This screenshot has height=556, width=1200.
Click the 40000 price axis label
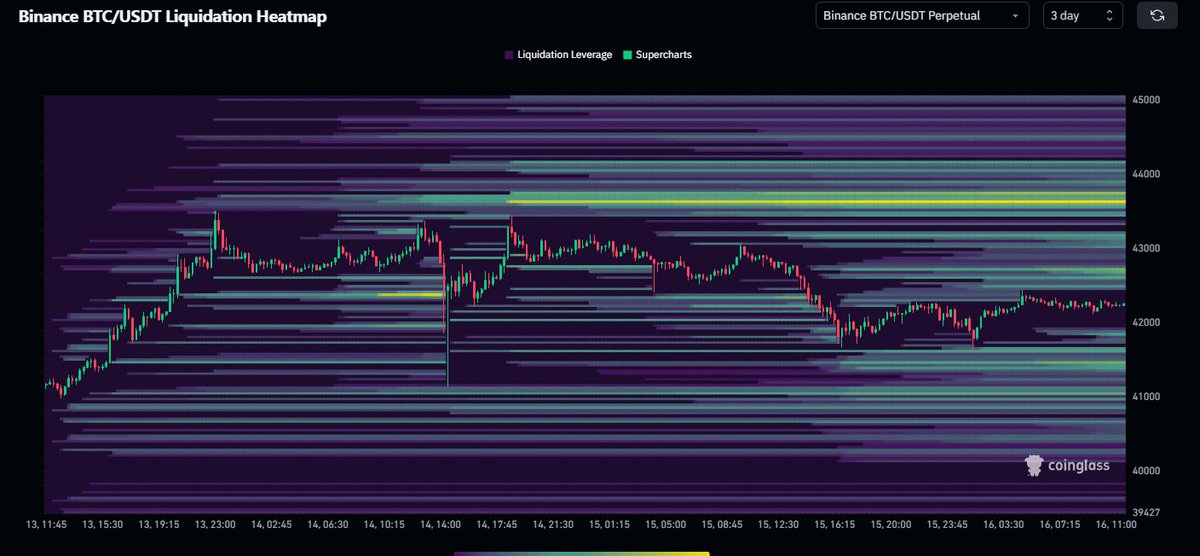pos(1145,470)
